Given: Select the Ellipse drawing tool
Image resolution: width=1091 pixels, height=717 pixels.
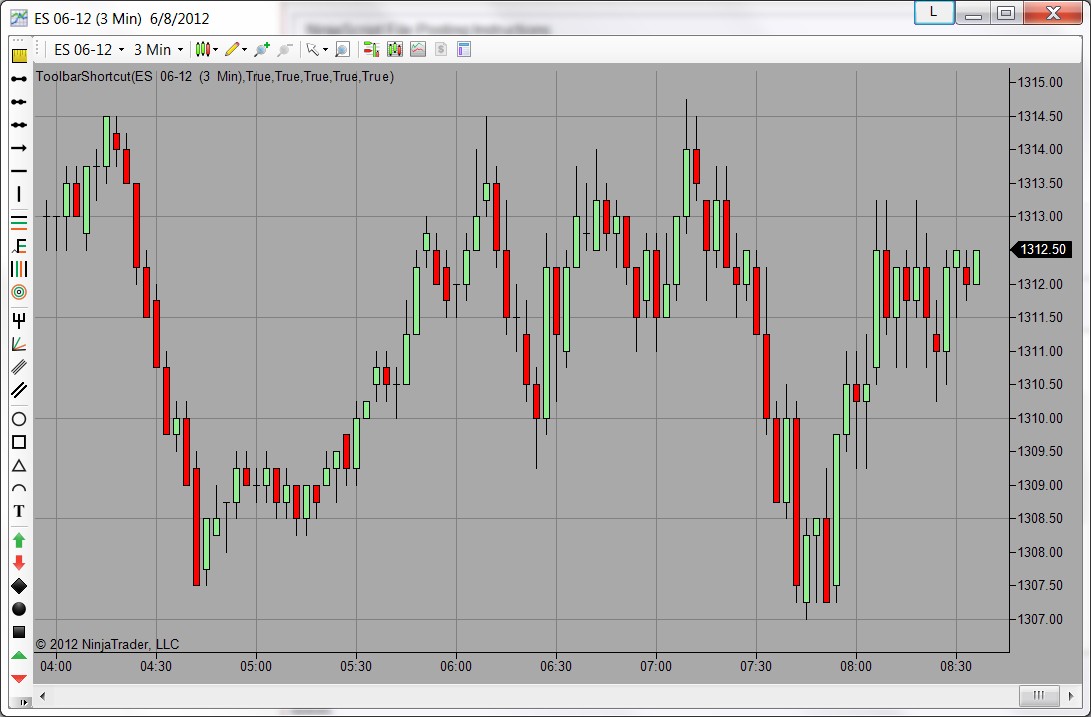Looking at the screenshot, I should point(19,419).
